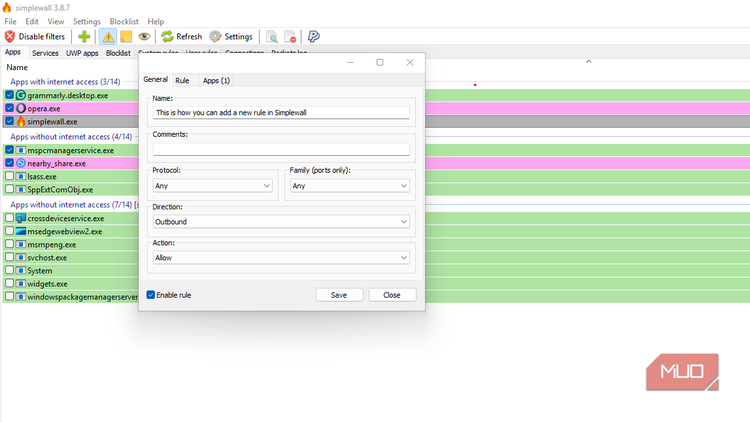750x422 pixels.
Task: Check the msmpeng.exe checkbox
Action: pyautogui.click(x=10, y=244)
